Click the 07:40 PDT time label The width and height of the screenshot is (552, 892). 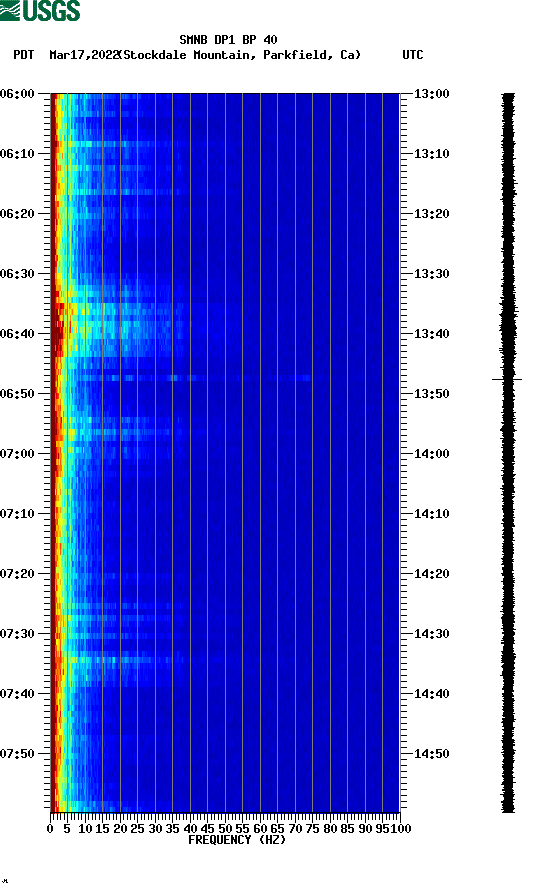coord(18,694)
